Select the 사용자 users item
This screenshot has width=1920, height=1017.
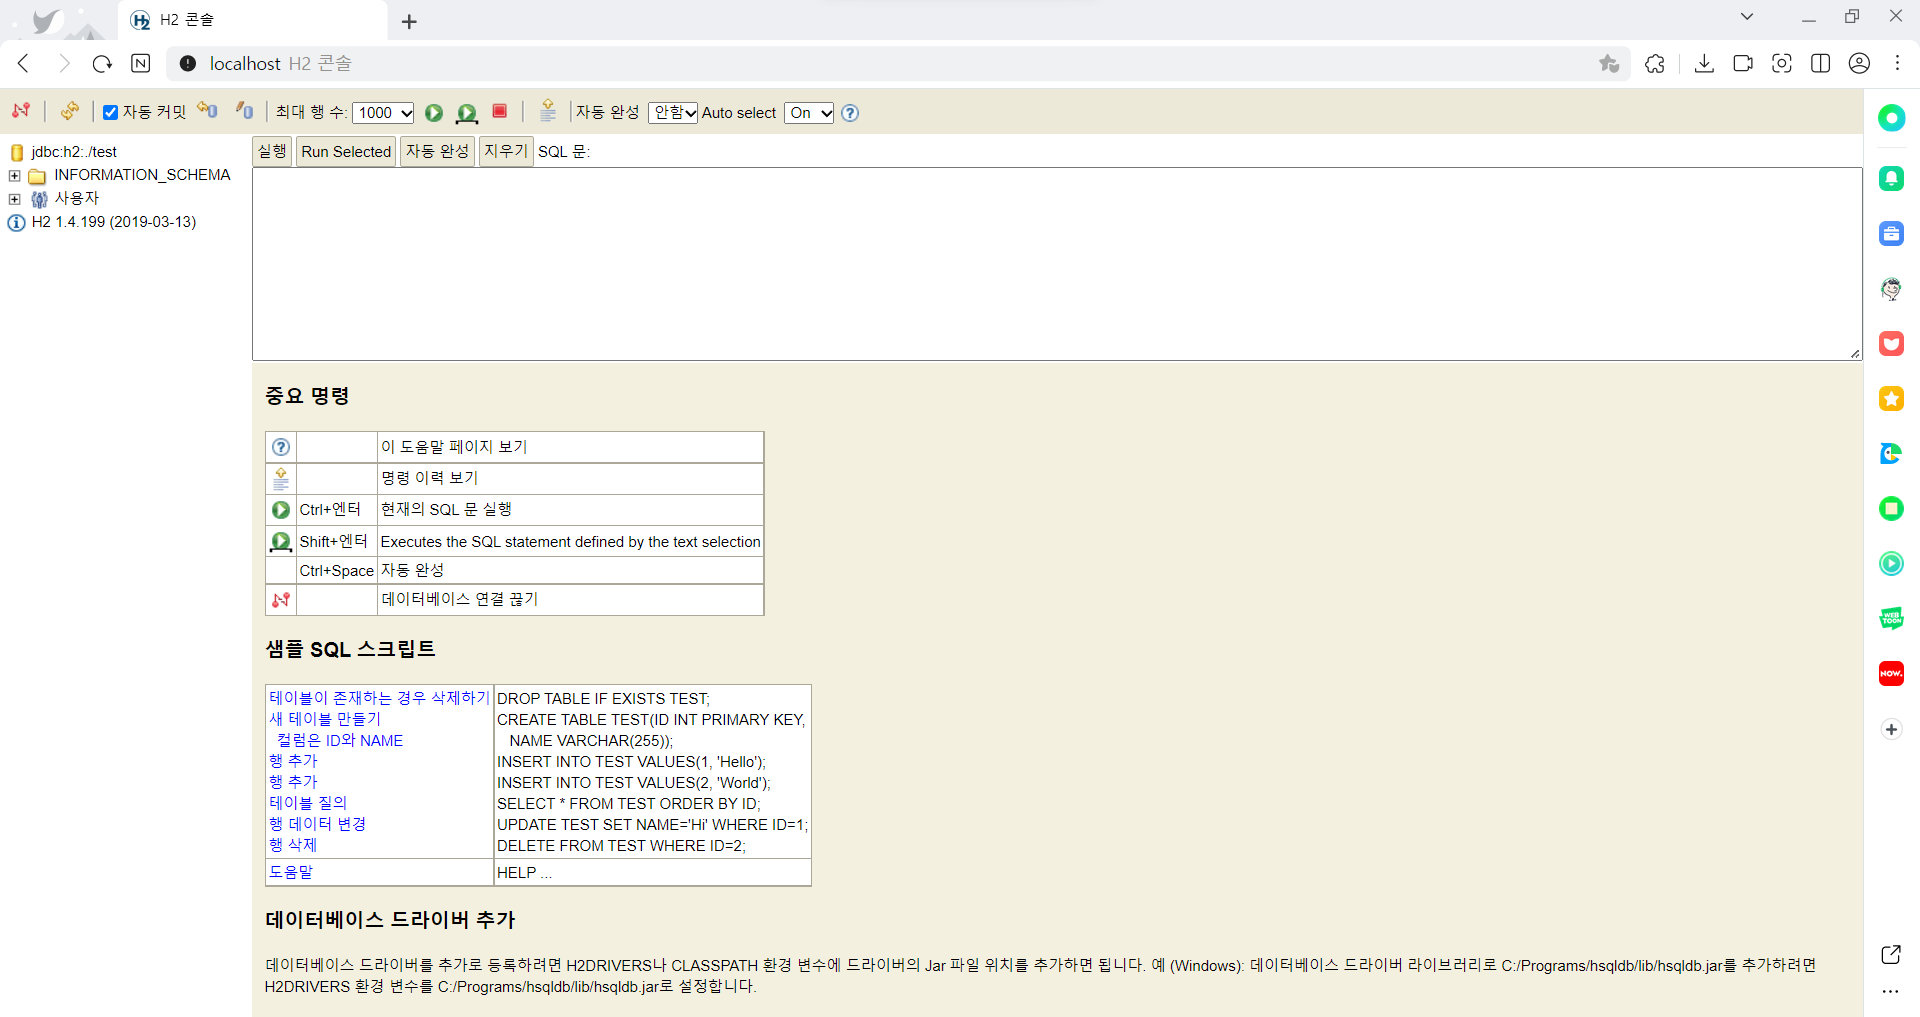pos(76,198)
